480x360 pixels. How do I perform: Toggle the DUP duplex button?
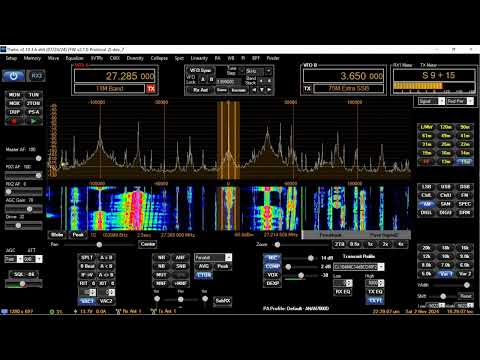tap(14, 112)
